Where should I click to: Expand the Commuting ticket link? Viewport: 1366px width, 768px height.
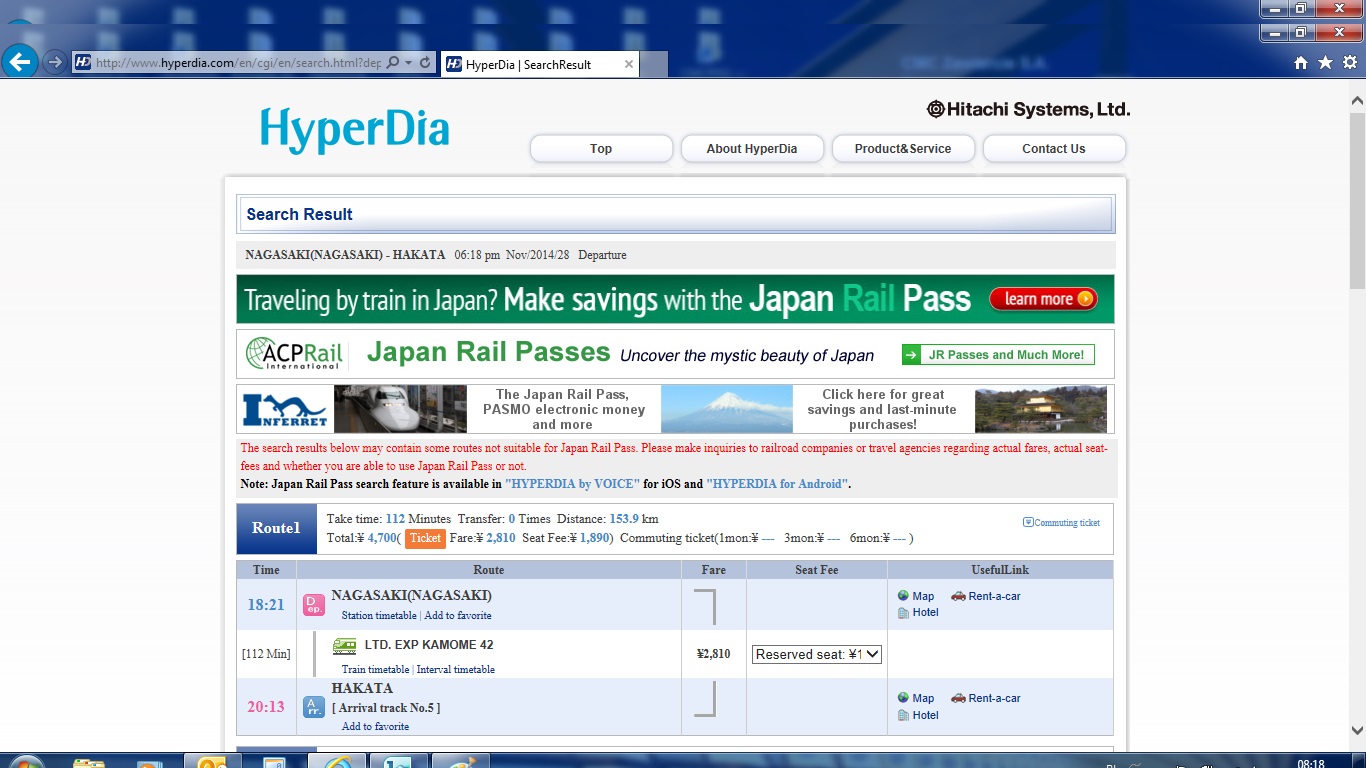1061,522
